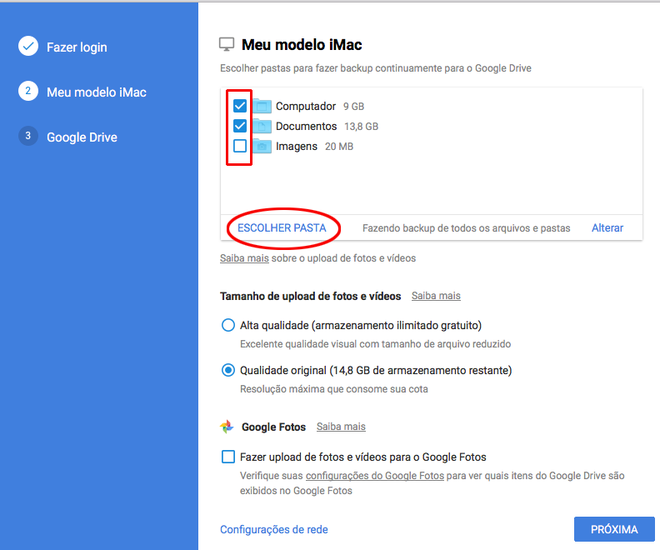Open the Fazer login step in sidebar
Screen dimensions: 660x550
(77, 47)
